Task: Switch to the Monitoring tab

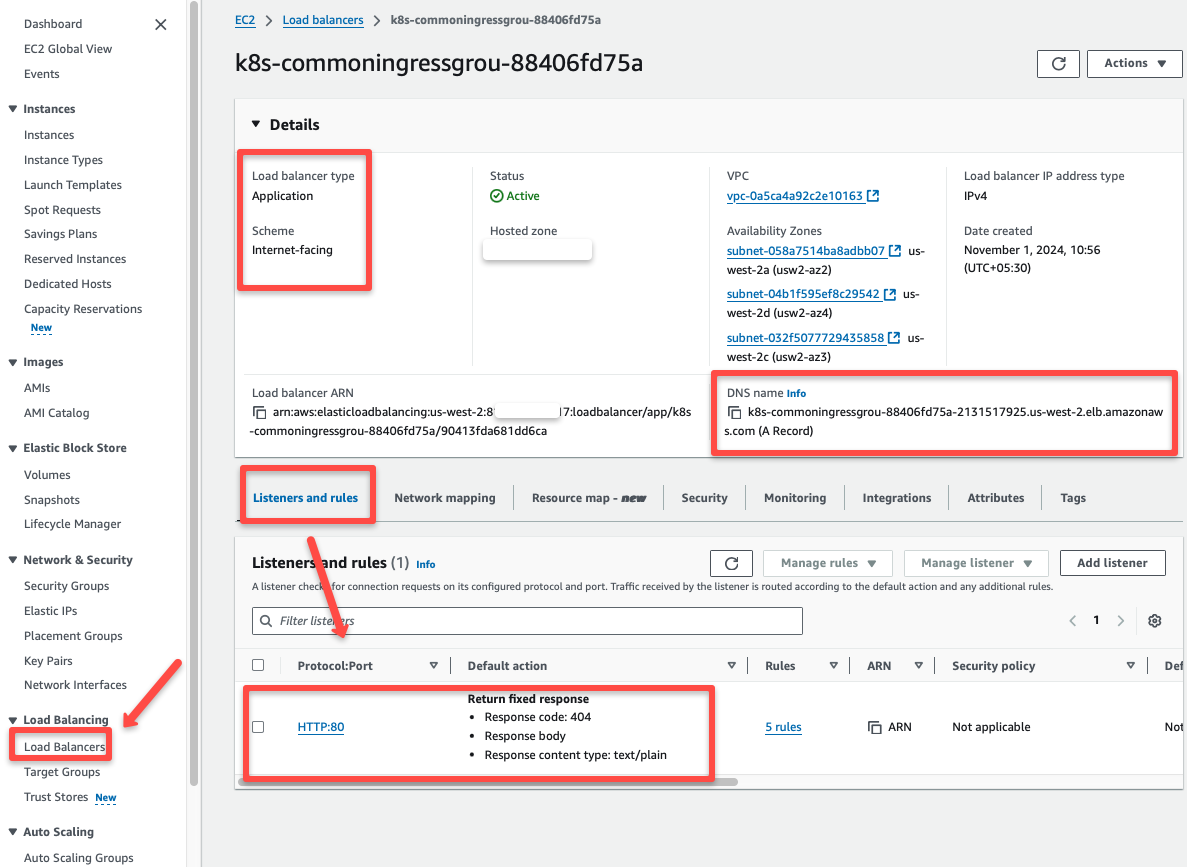Action: point(794,497)
